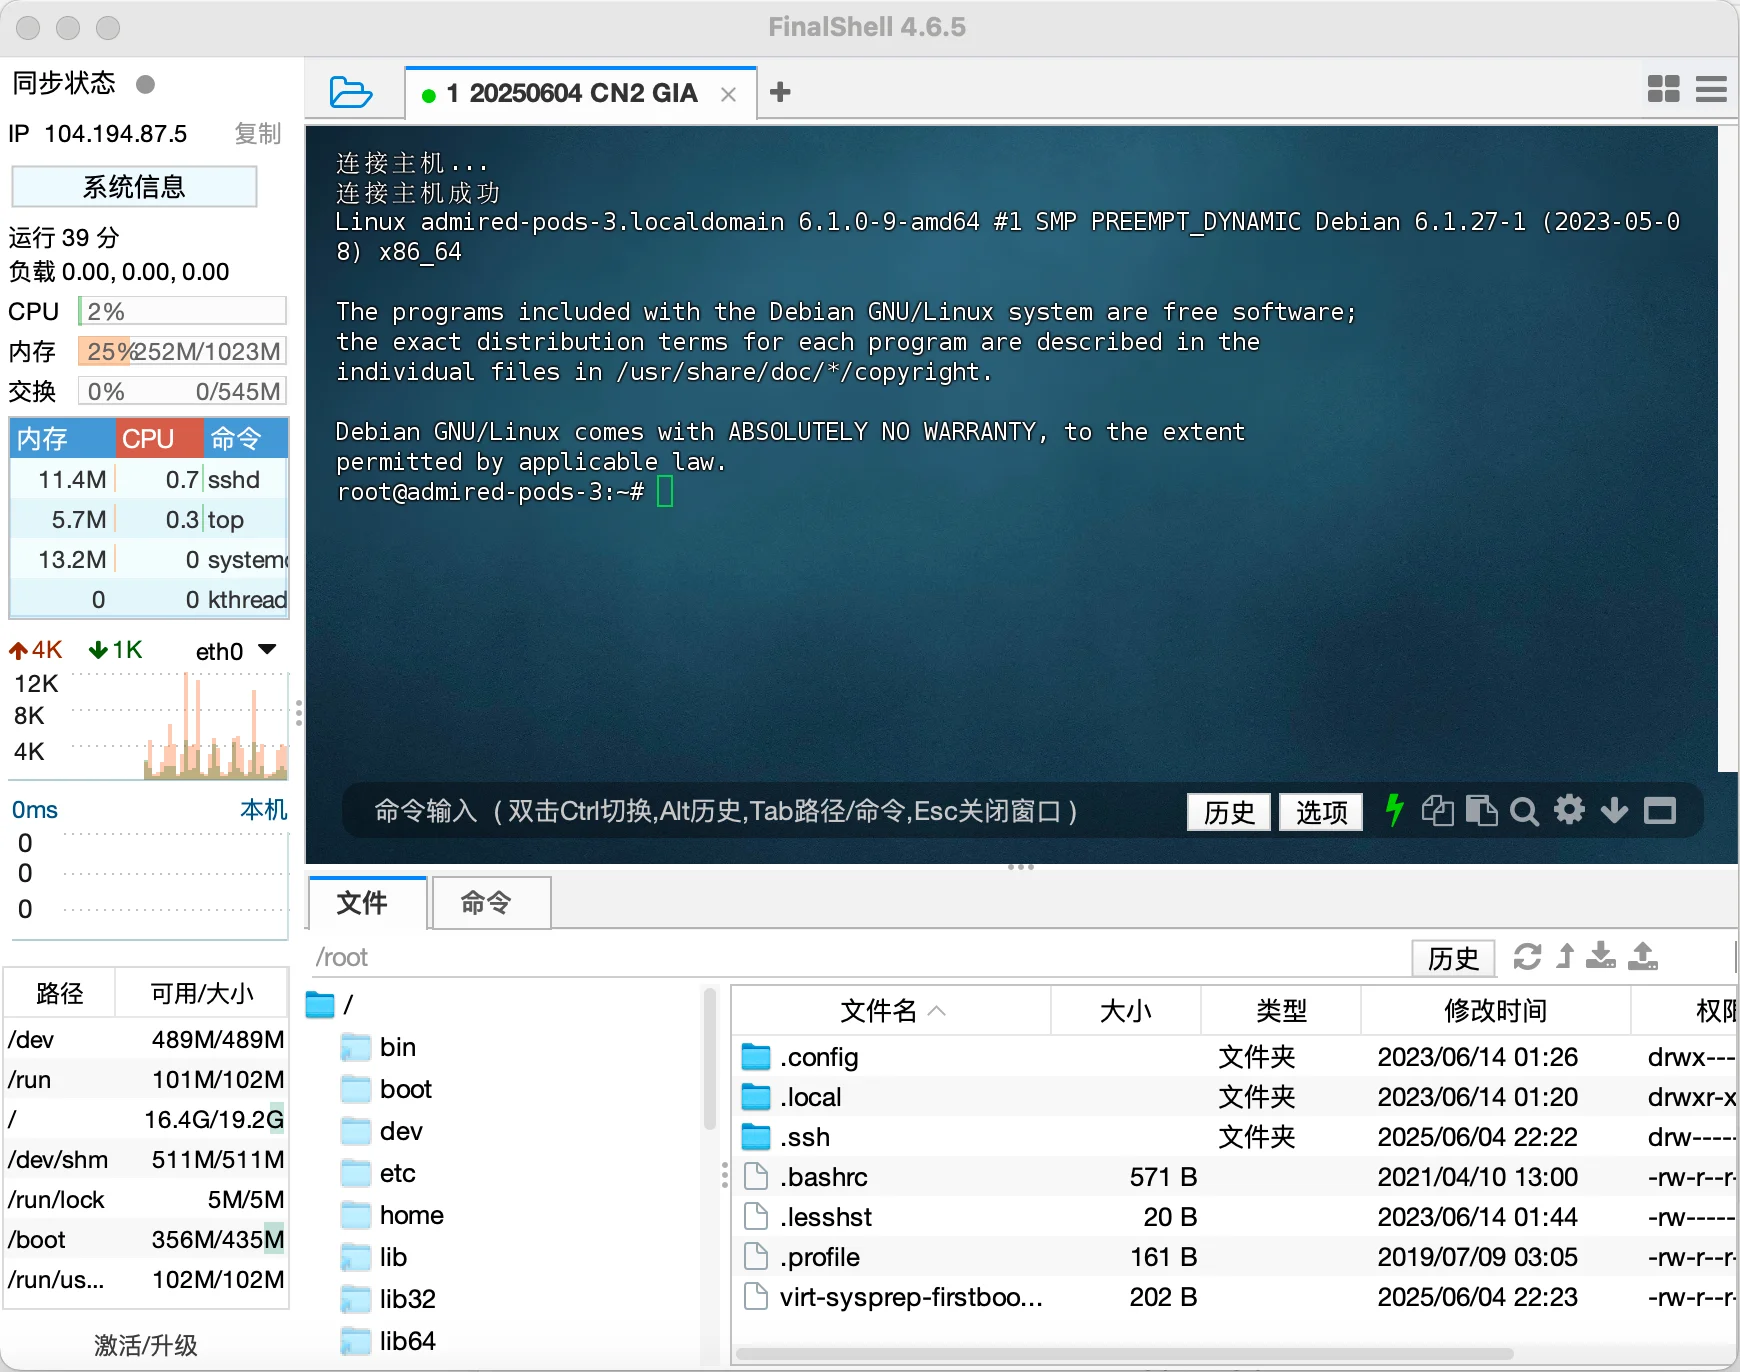The width and height of the screenshot is (1740, 1372).
Task: Select the sshd process row
Action: click(149, 479)
